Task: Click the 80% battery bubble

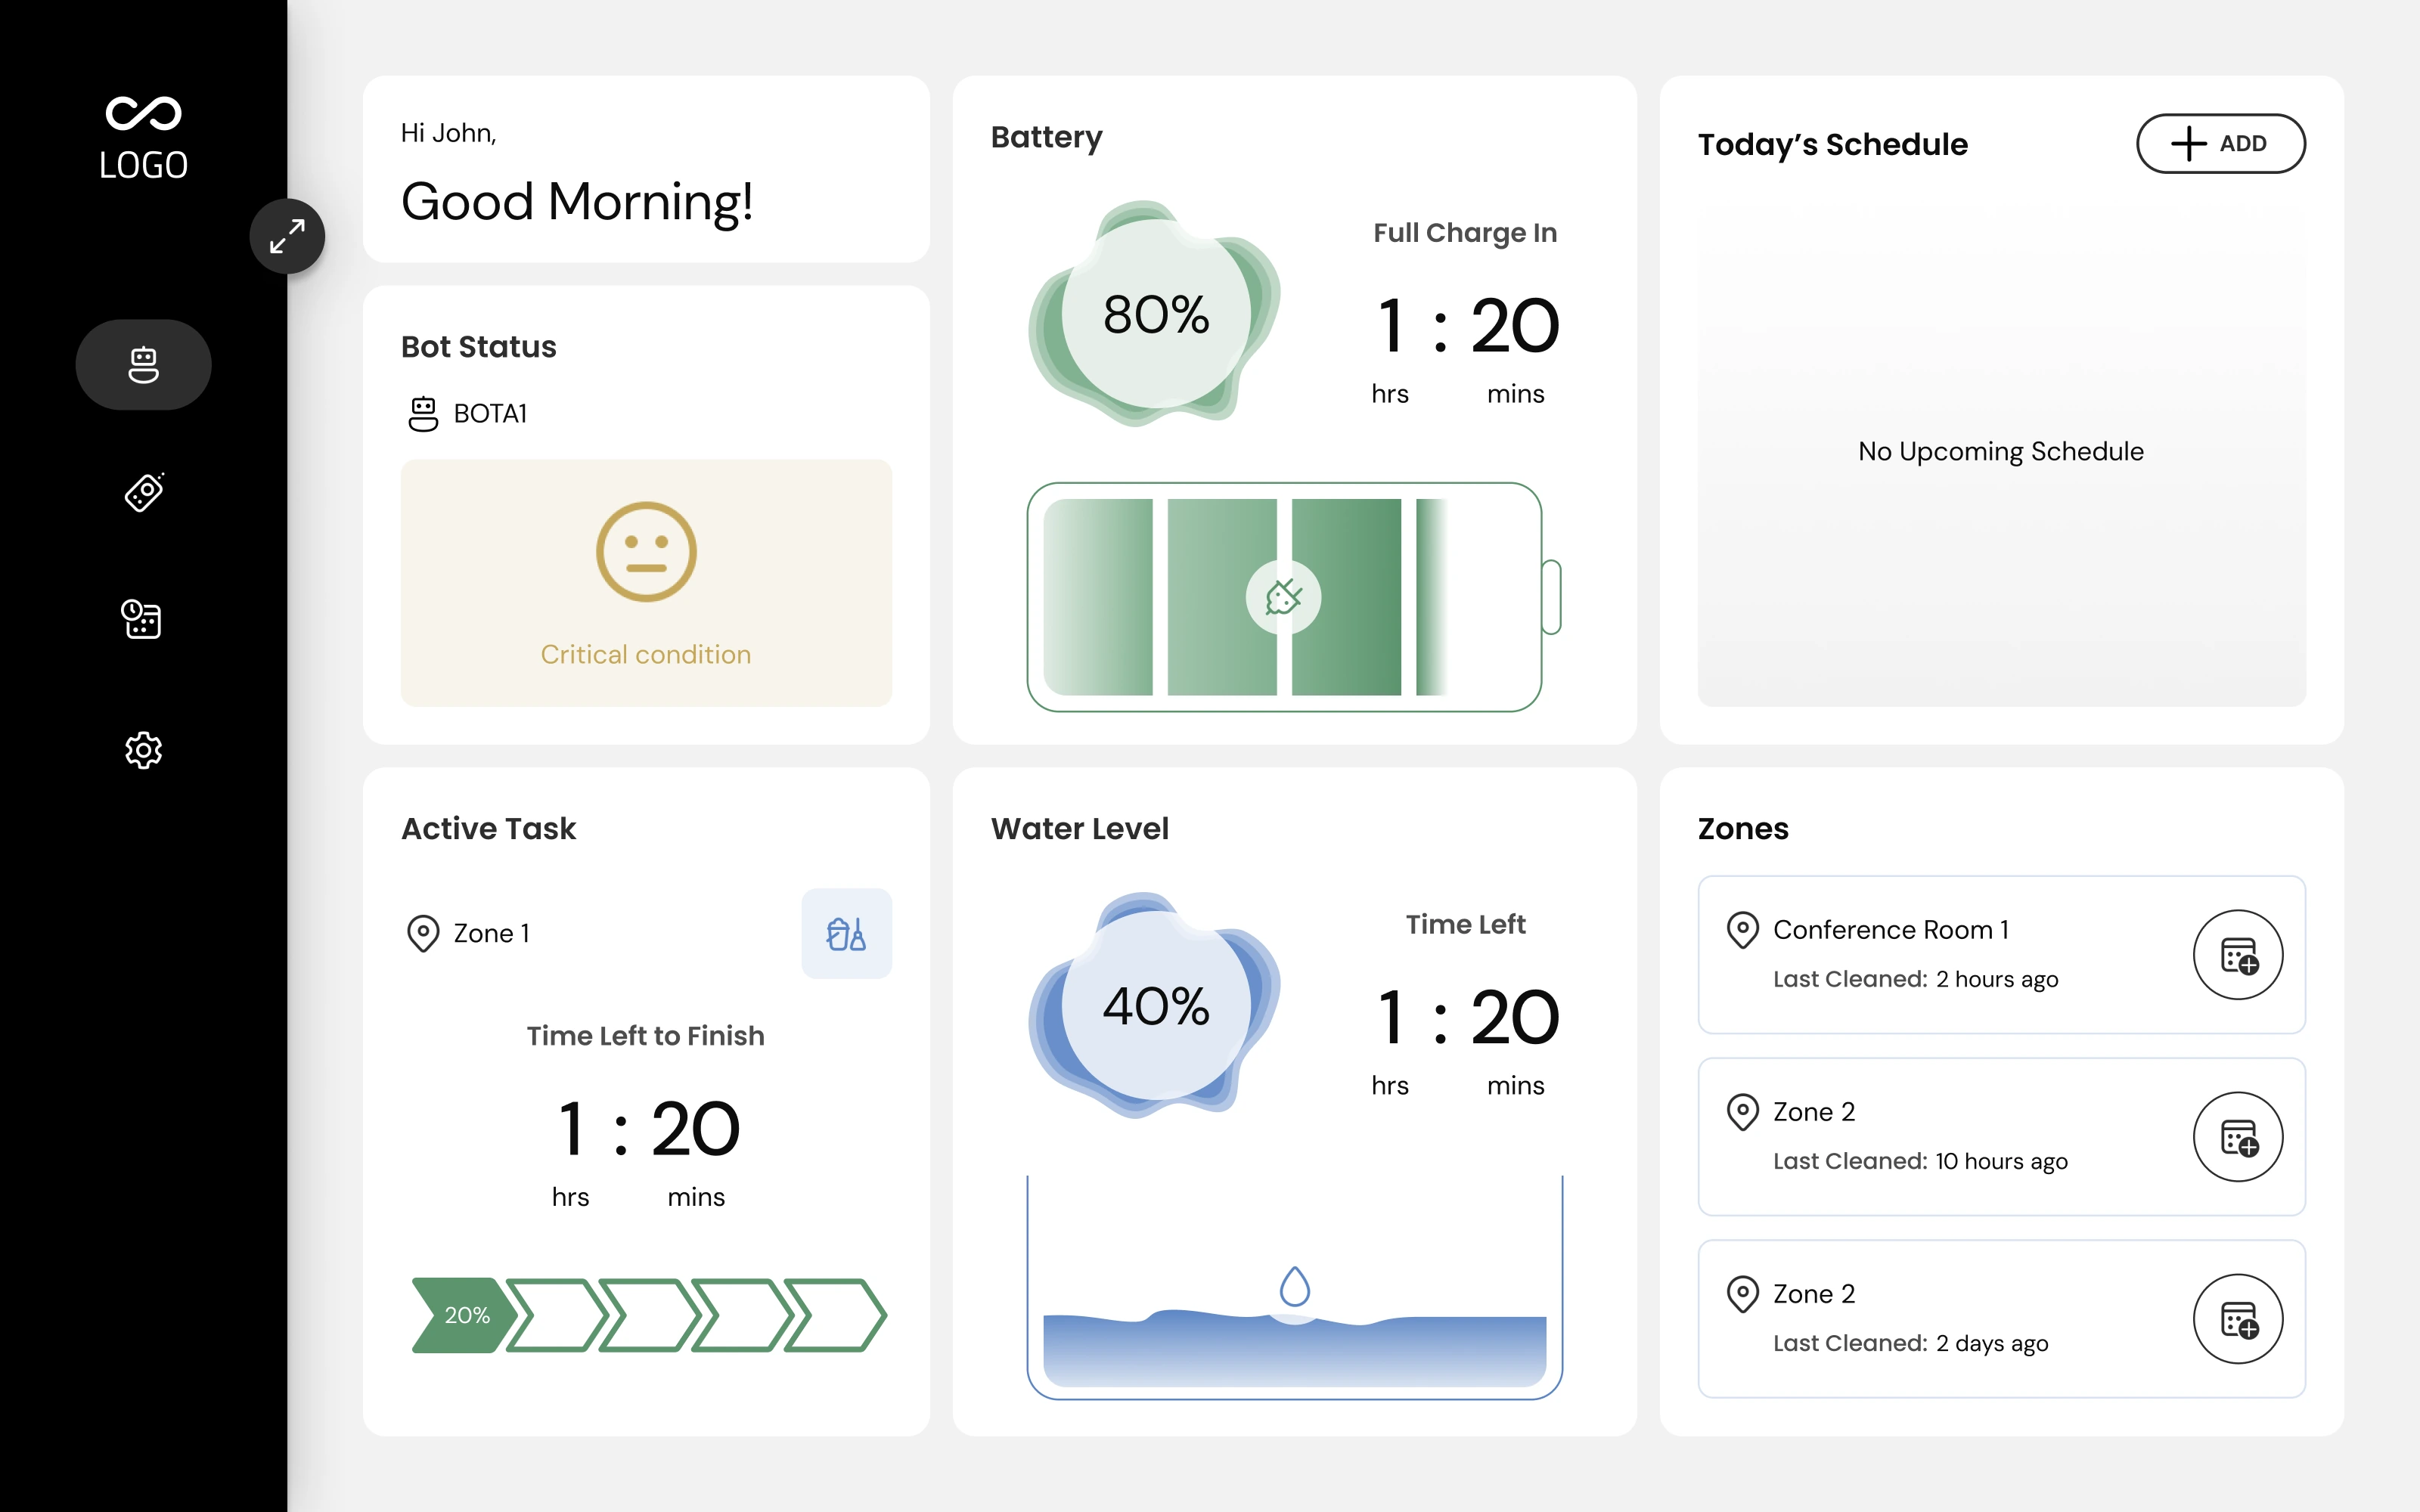Action: click(x=1156, y=314)
